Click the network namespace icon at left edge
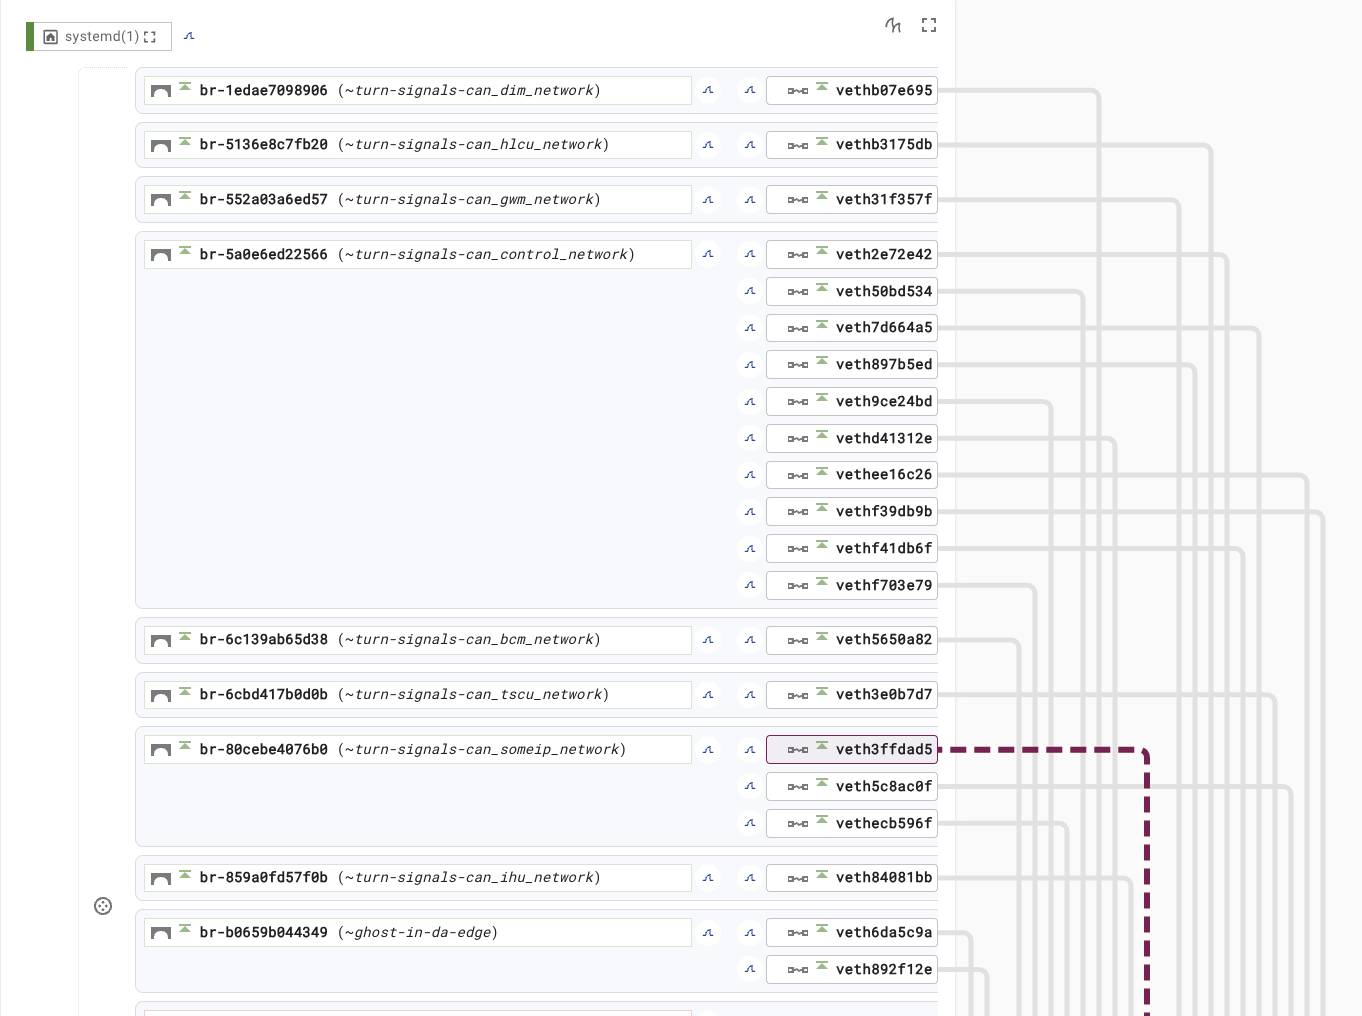 [103, 906]
